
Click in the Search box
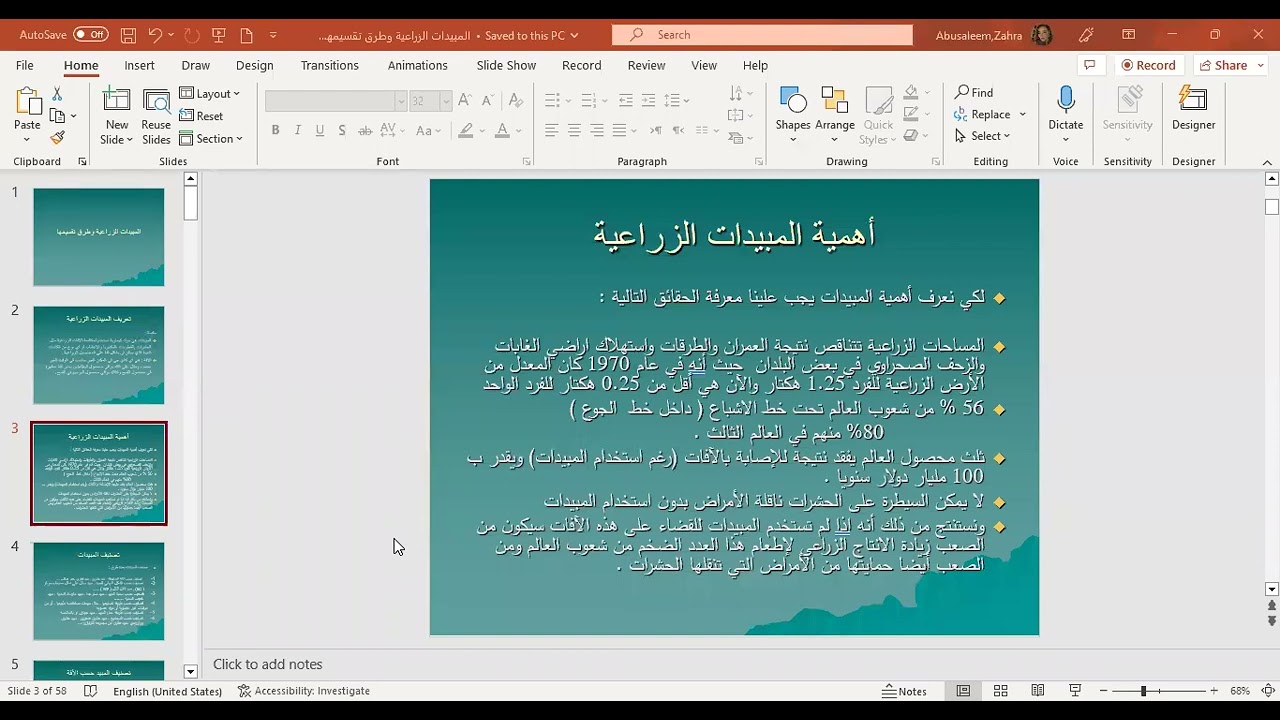(762, 35)
